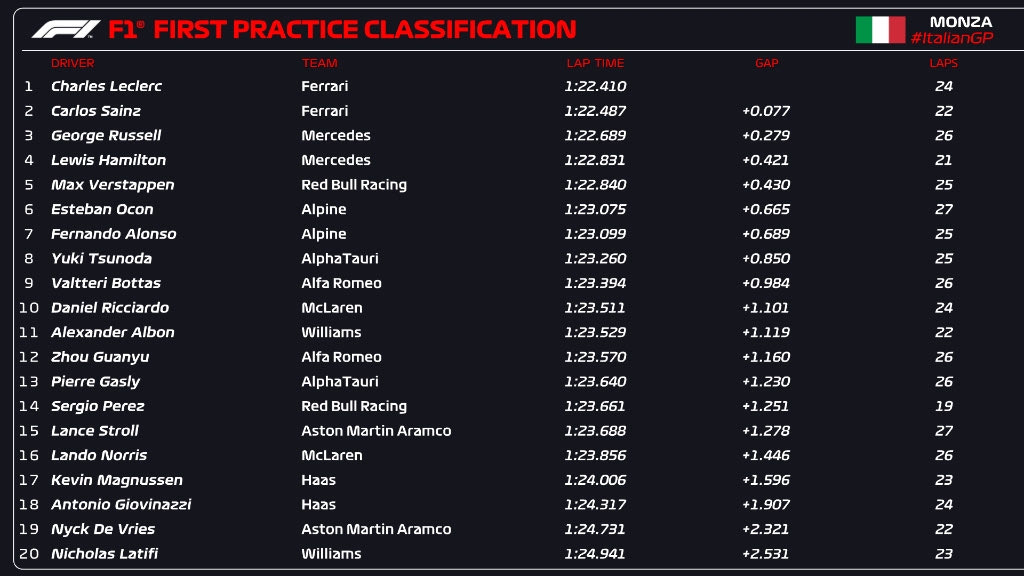The height and width of the screenshot is (576, 1024).
Task: Click Esteban Ocon's lap count 27
Action: (944, 210)
